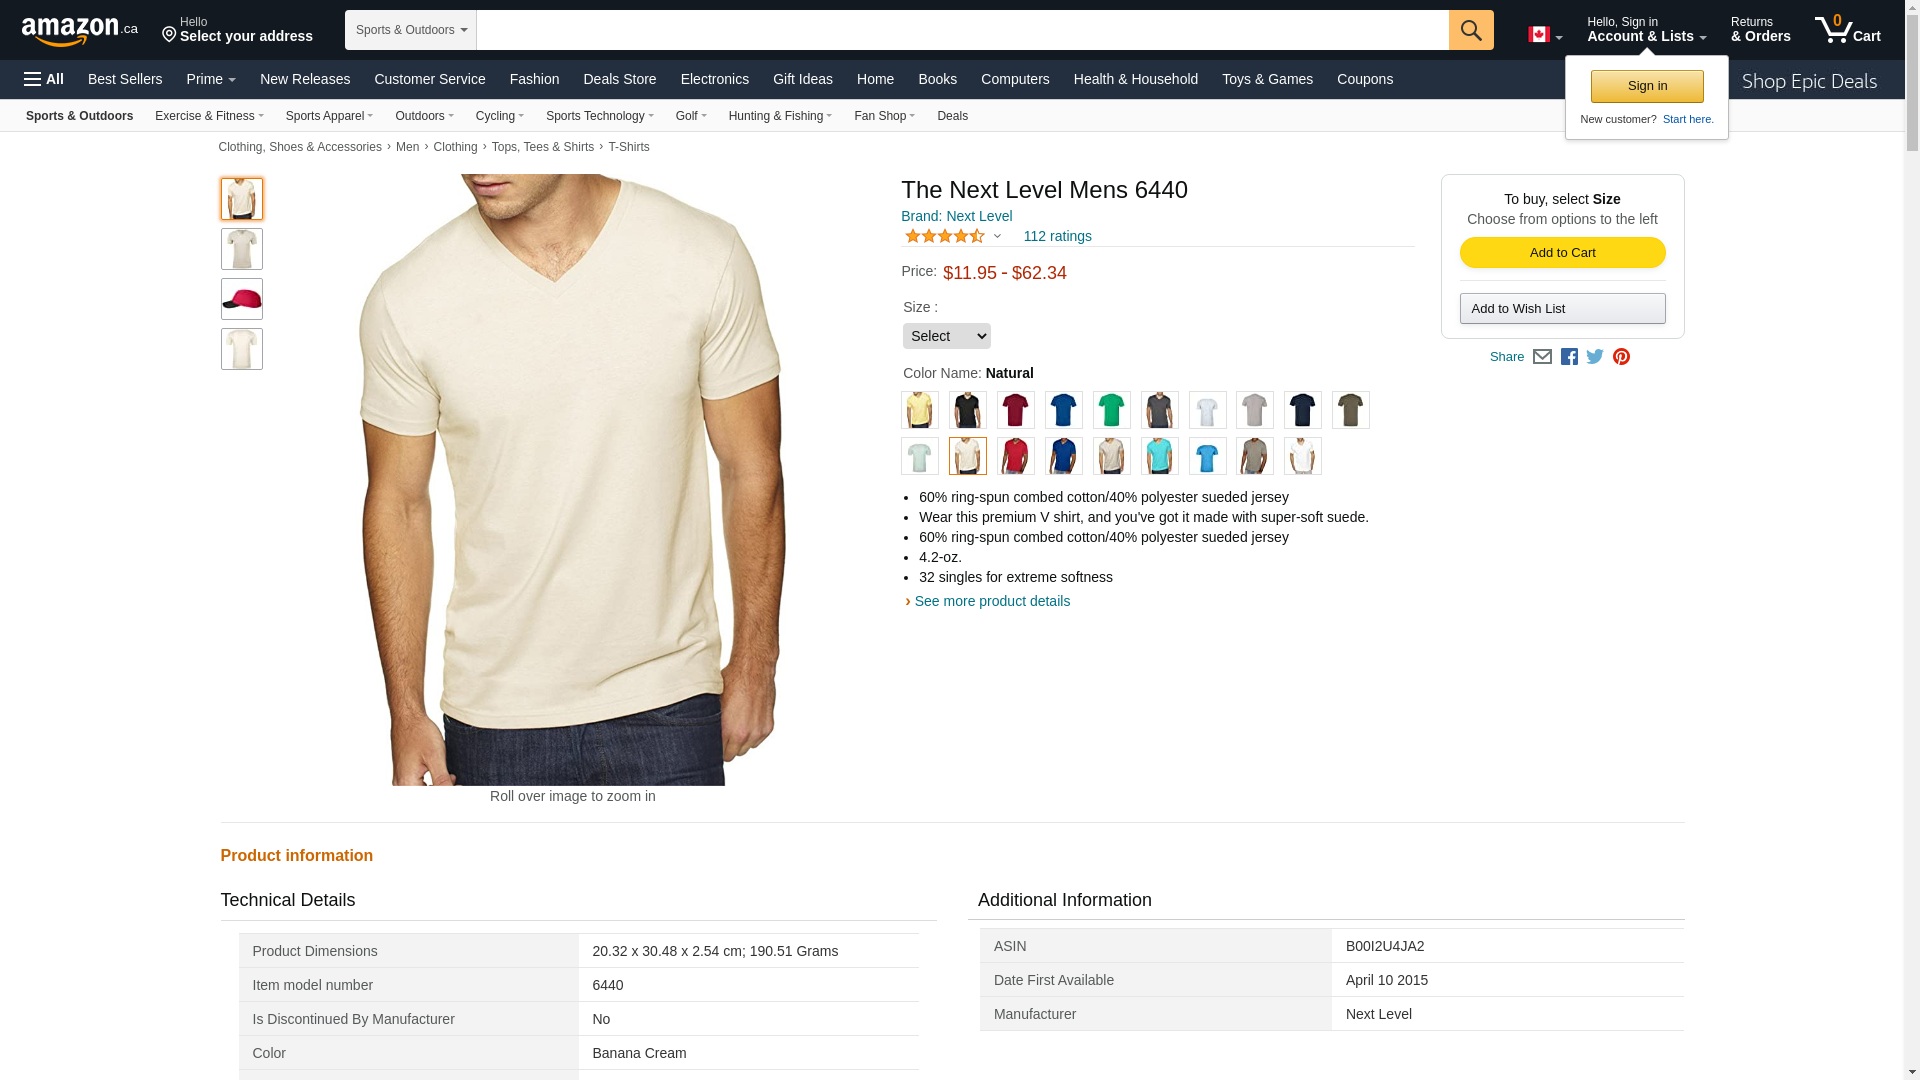Open the All hamburger menu
The width and height of the screenshot is (1920, 1080).
pyautogui.click(x=44, y=79)
